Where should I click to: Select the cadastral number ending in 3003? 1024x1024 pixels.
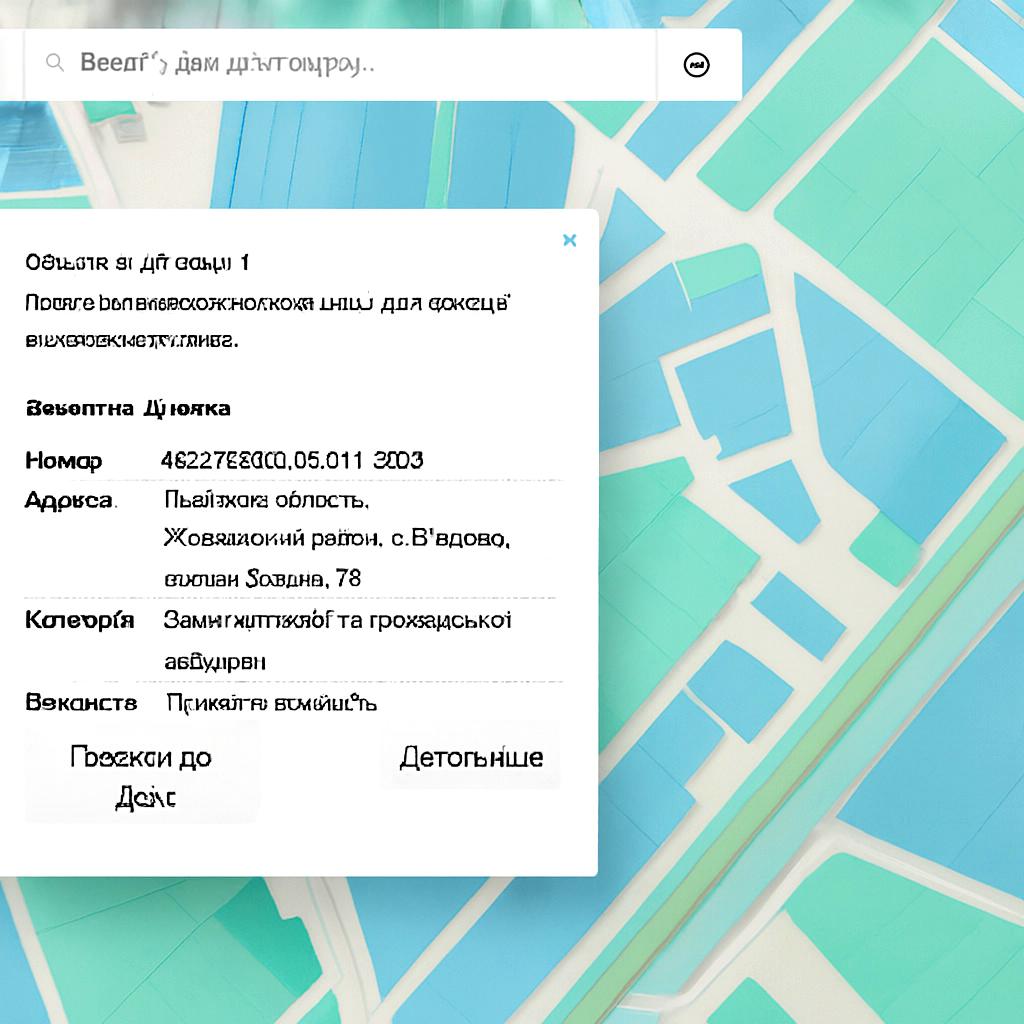pyautogui.click(x=291, y=460)
